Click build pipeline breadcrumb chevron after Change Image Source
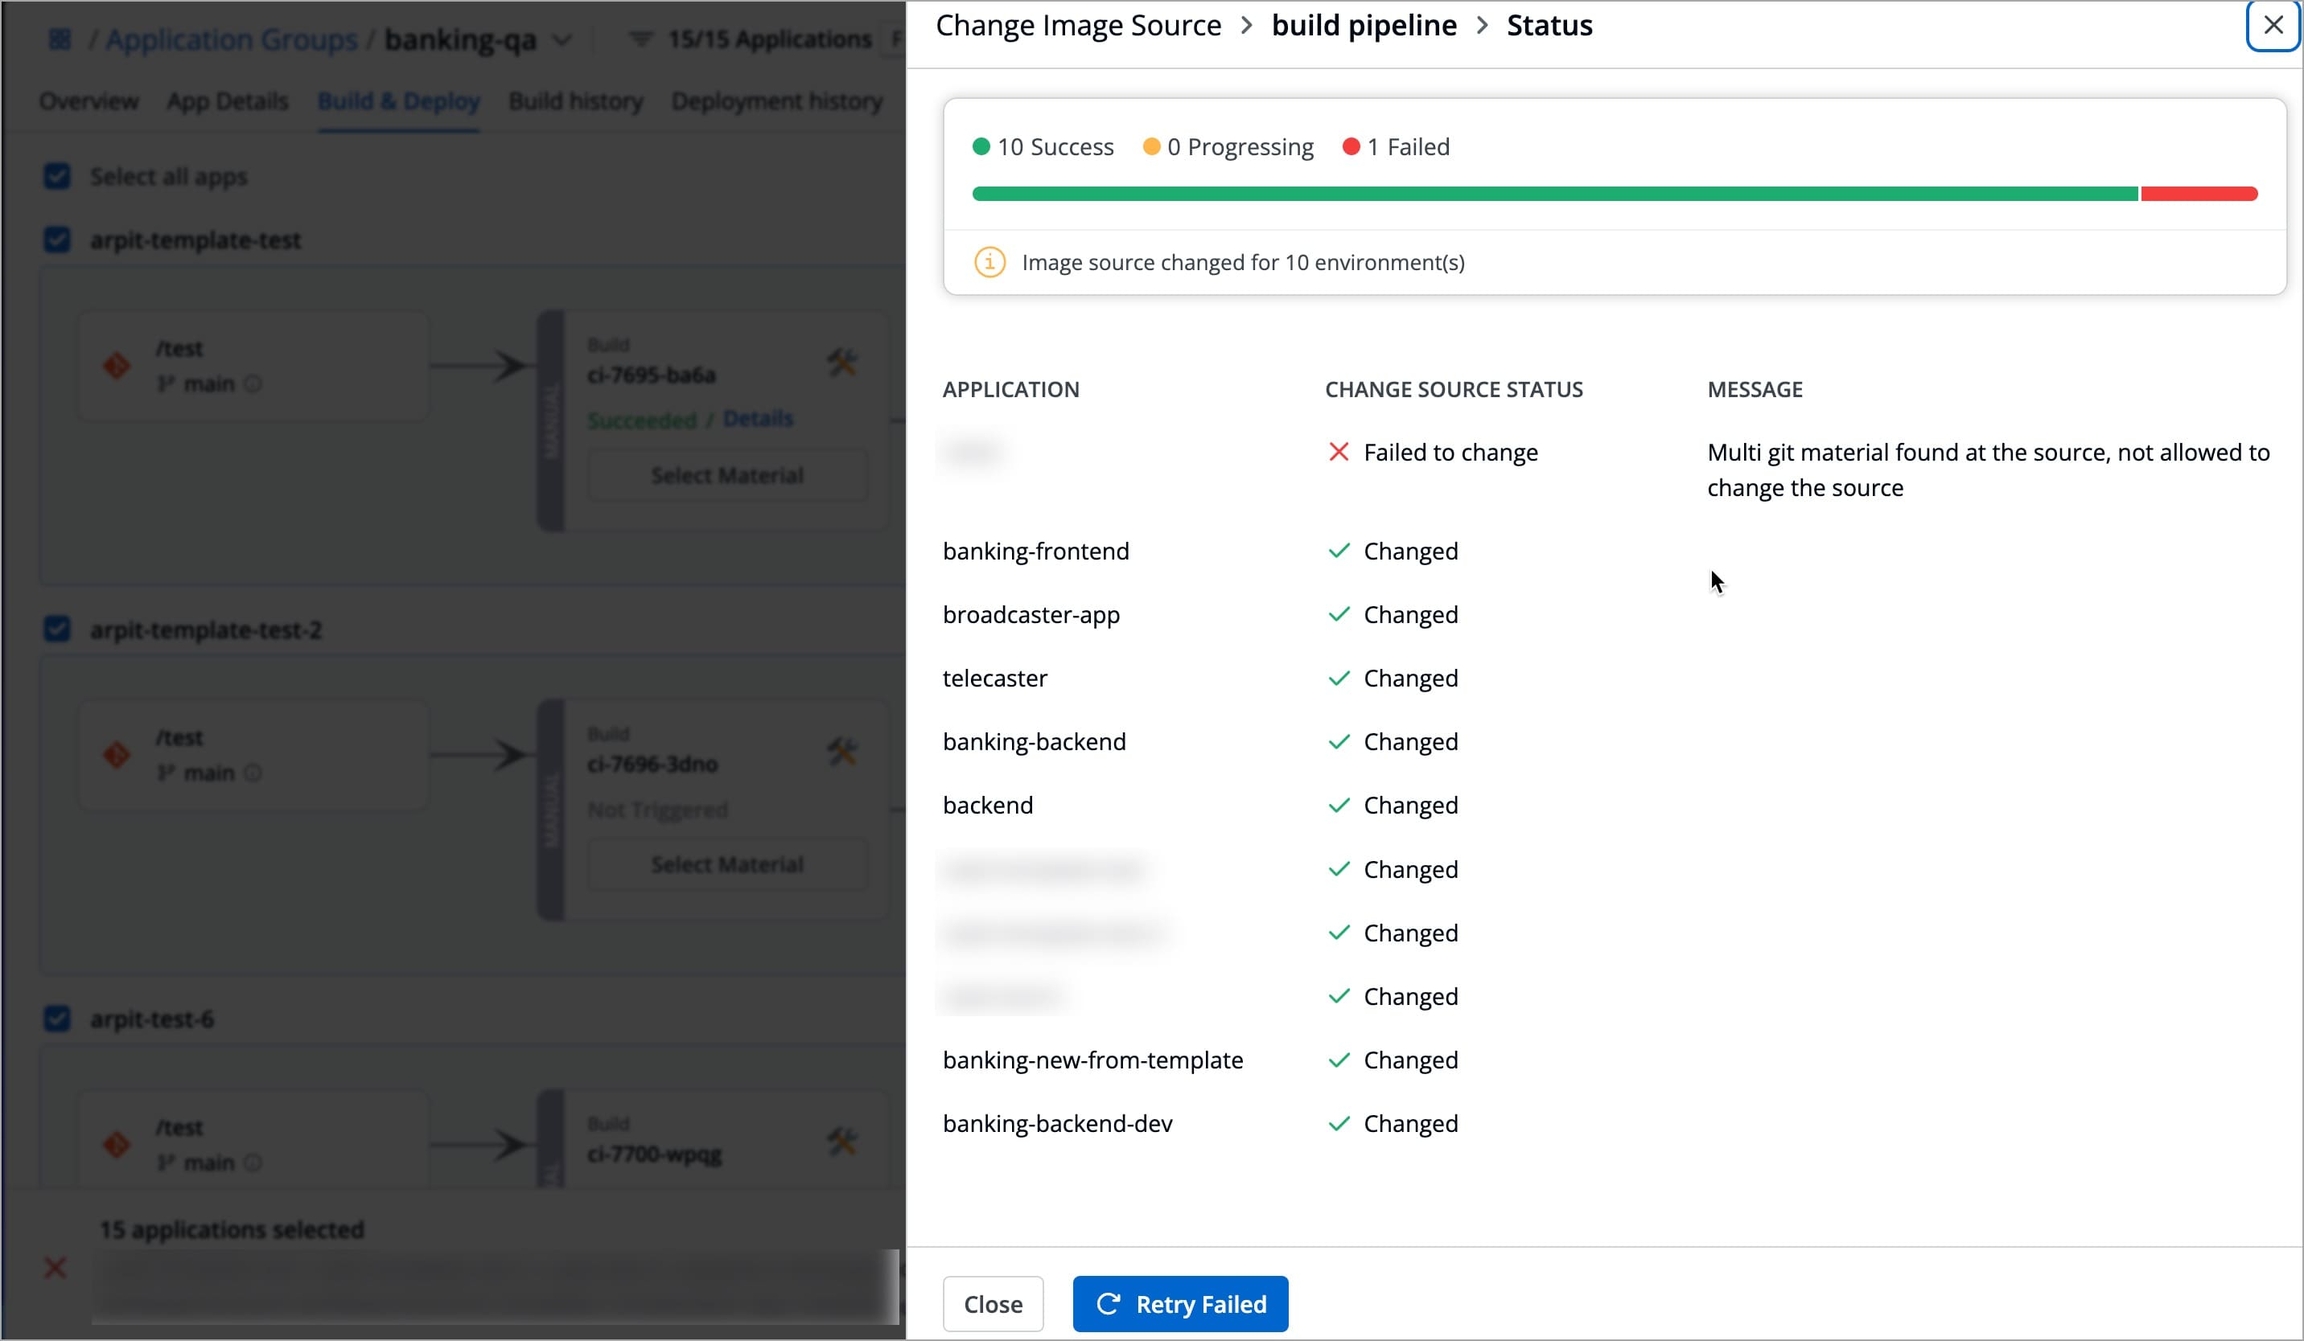Image resolution: width=2304 pixels, height=1341 pixels. pyautogui.click(x=1246, y=25)
